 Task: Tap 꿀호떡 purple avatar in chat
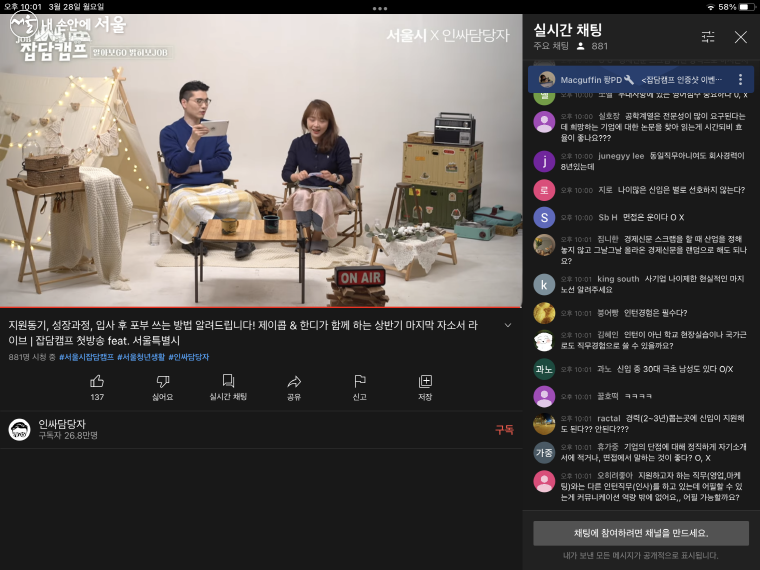pyautogui.click(x=544, y=396)
